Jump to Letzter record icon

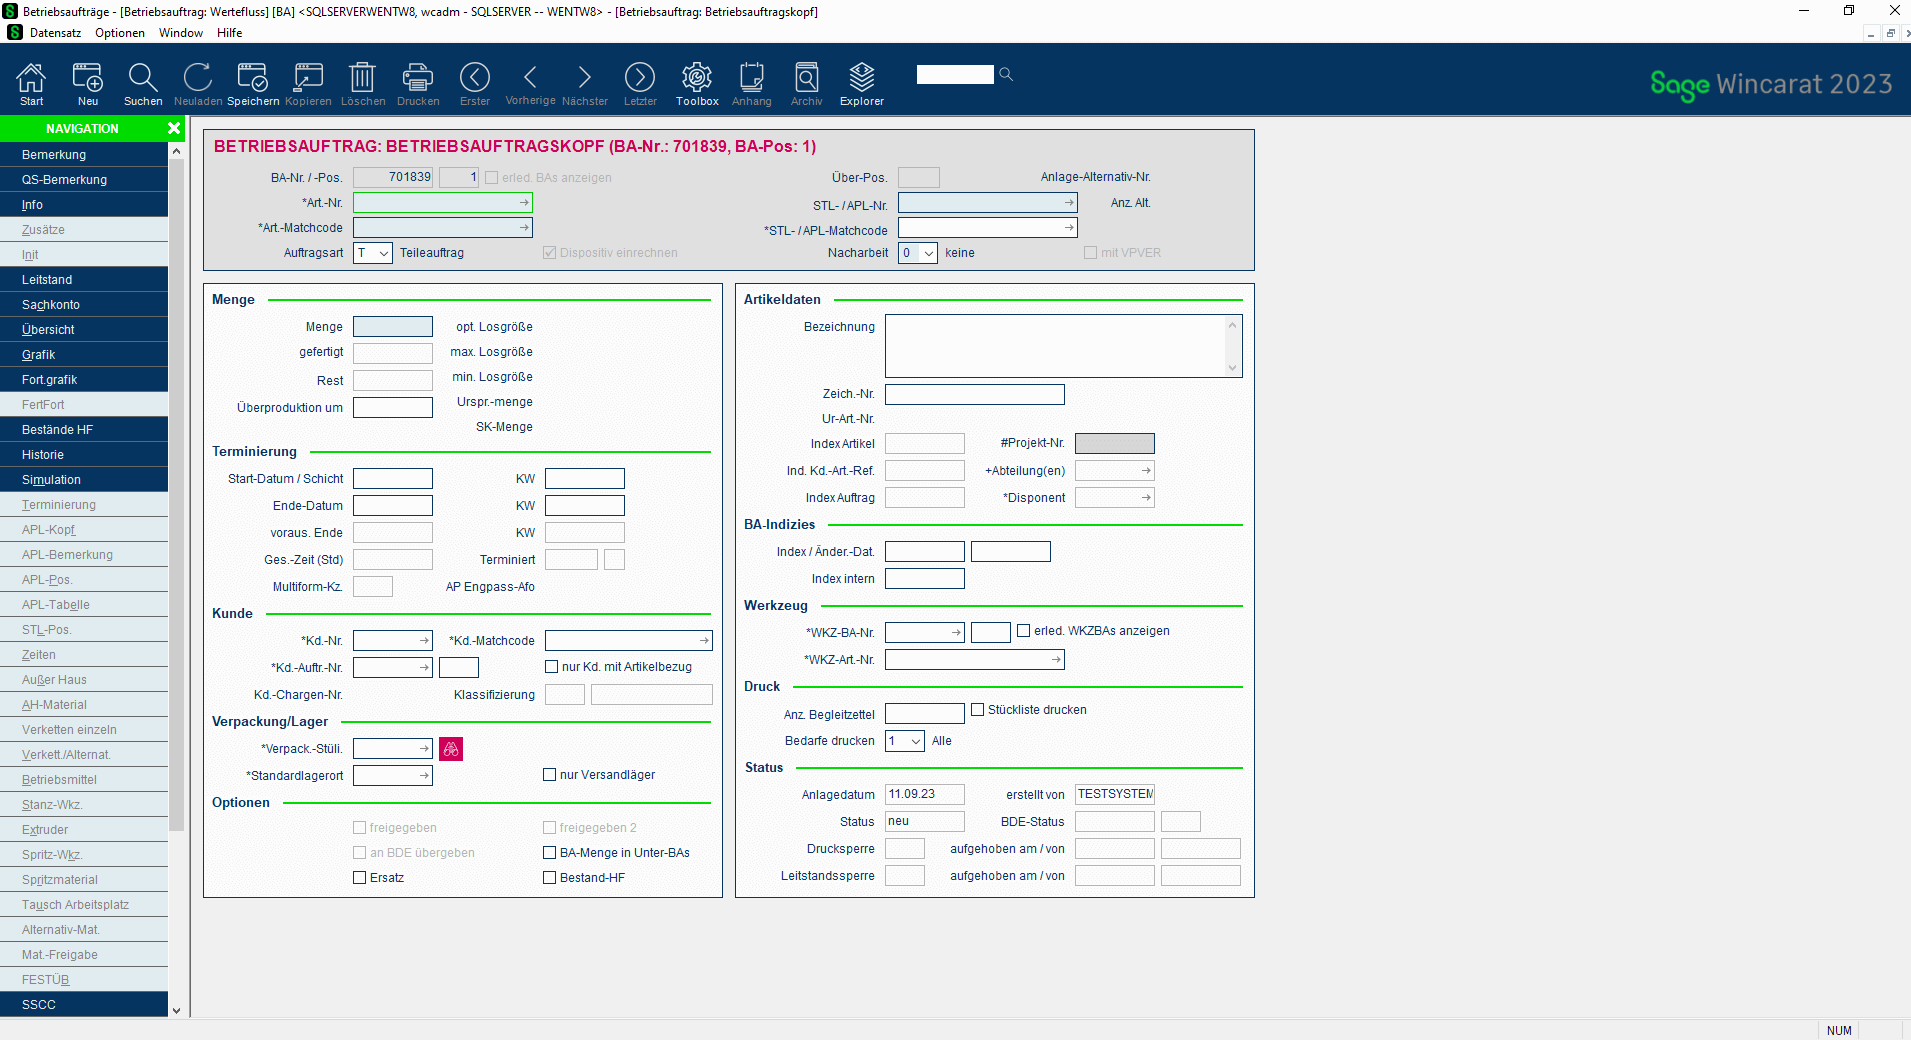pyautogui.click(x=640, y=77)
